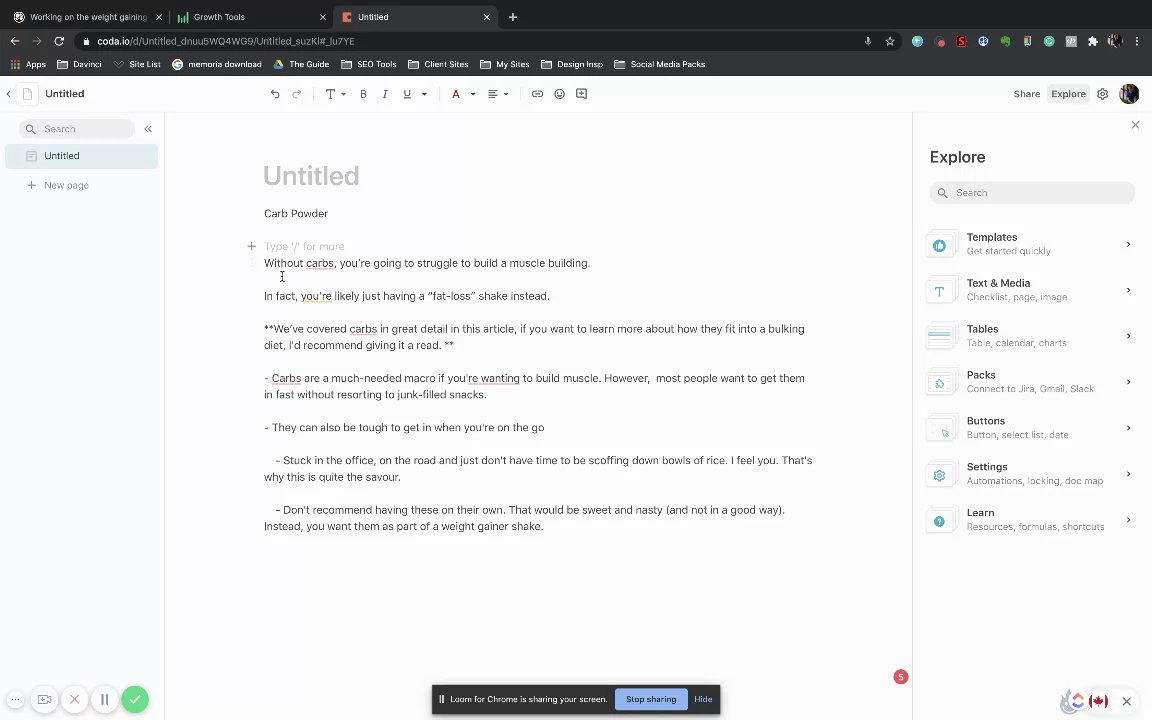This screenshot has height=720, width=1152.
Task: Click the Stop sharing button
Action: tap(651, 699)
